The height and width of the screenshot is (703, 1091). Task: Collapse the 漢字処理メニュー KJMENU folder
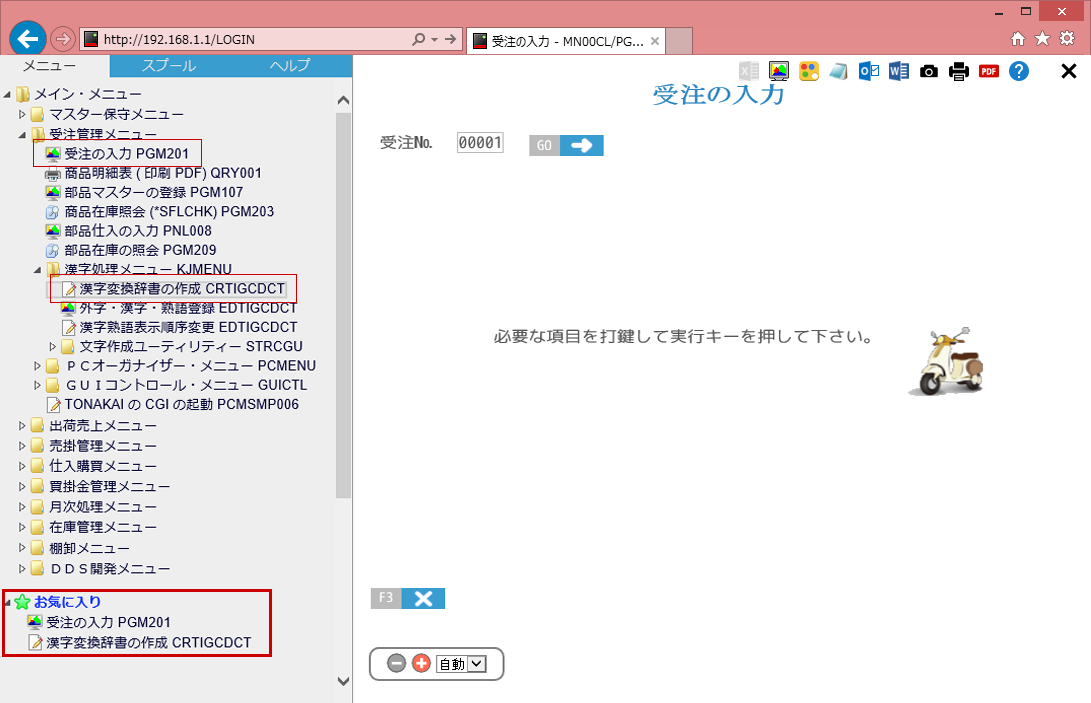tap(38, 269)
